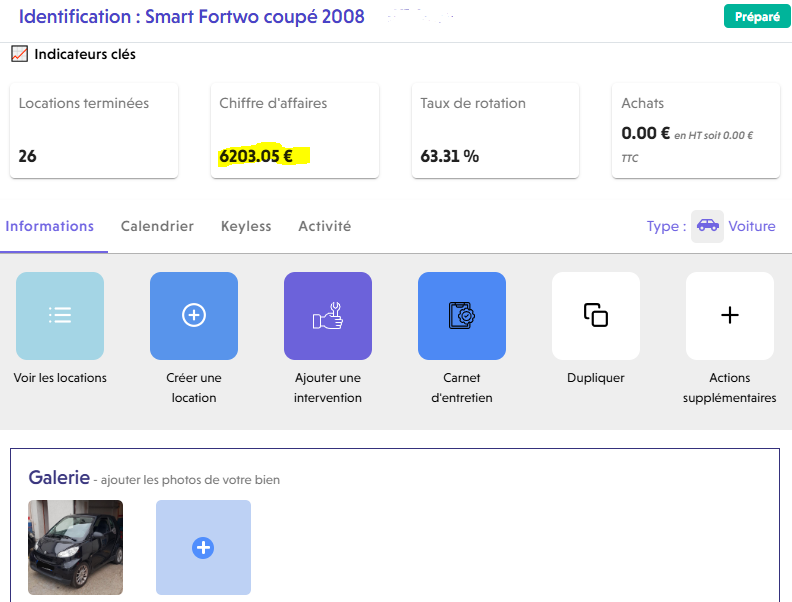Click the car icon next to Type
The height and width of the screenshot is (602, 792).
coord(708,226)
